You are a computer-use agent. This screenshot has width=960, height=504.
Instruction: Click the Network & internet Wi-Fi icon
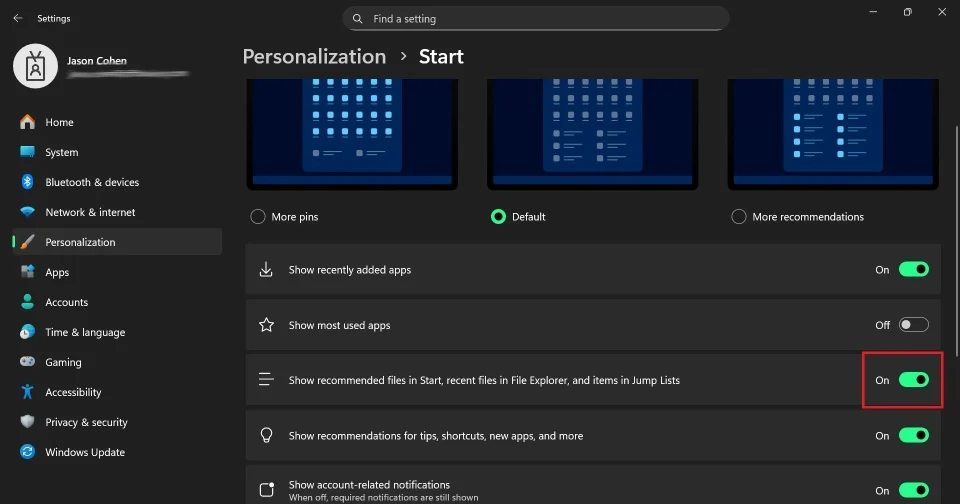pos(27,212)
